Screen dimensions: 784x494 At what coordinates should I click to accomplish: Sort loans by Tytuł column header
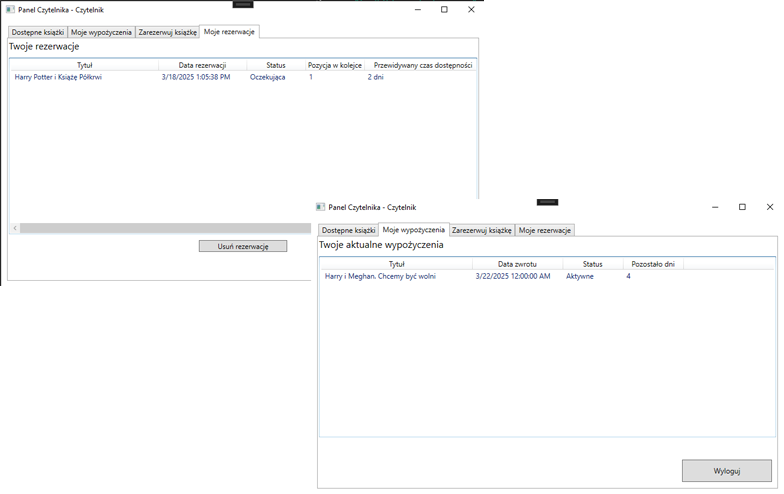coord(396,264)
